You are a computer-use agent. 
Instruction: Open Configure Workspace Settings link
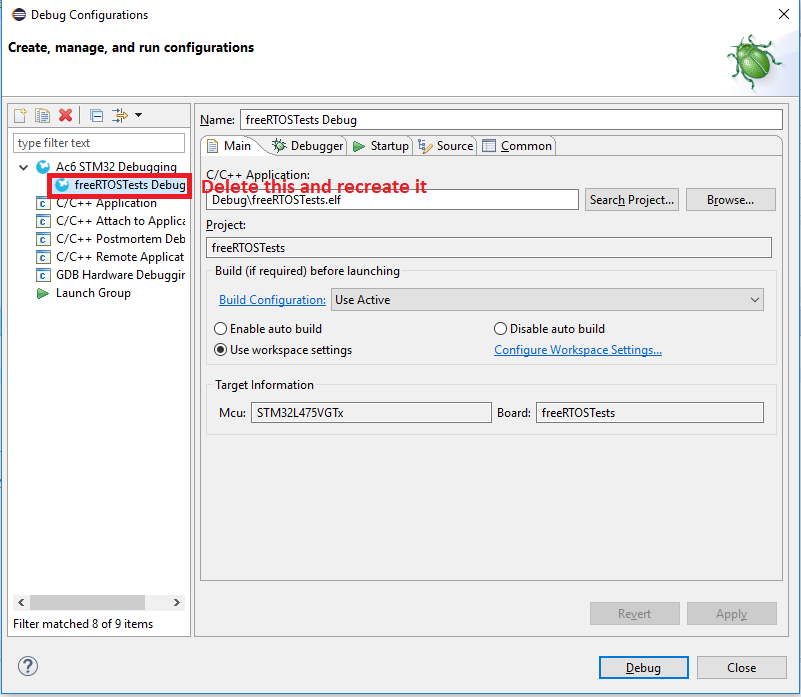click(x=578, y=350)
